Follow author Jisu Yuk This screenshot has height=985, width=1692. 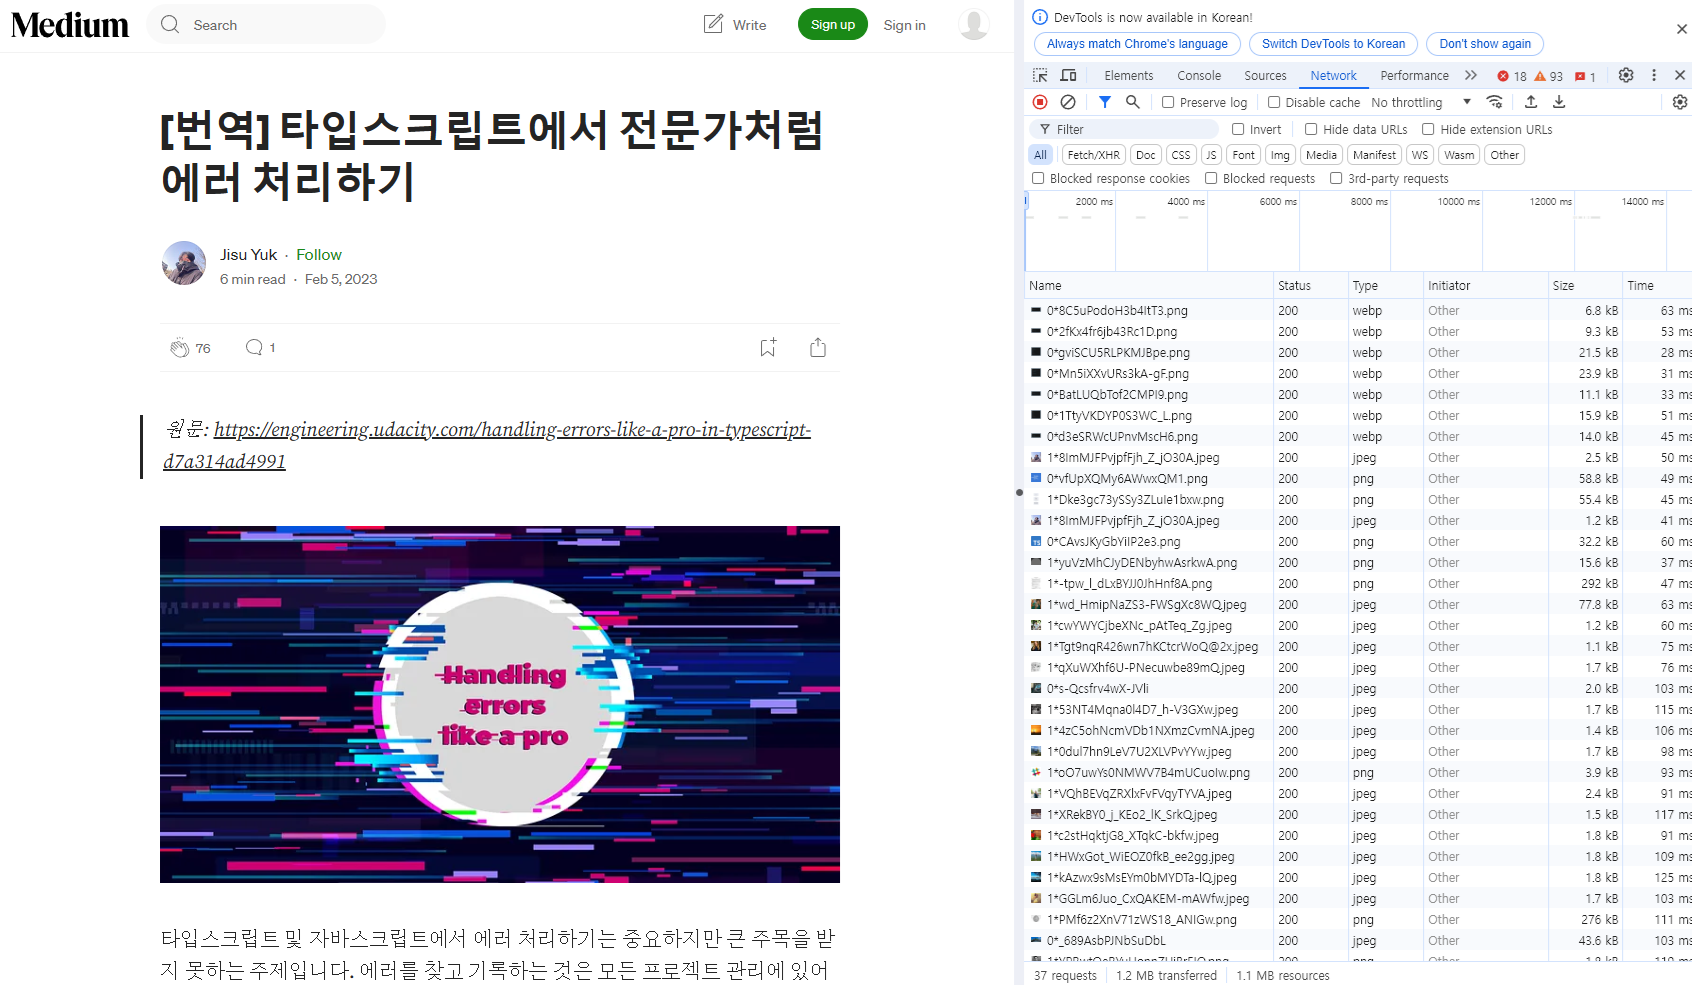pyautogui.click(x=319, y=254)
